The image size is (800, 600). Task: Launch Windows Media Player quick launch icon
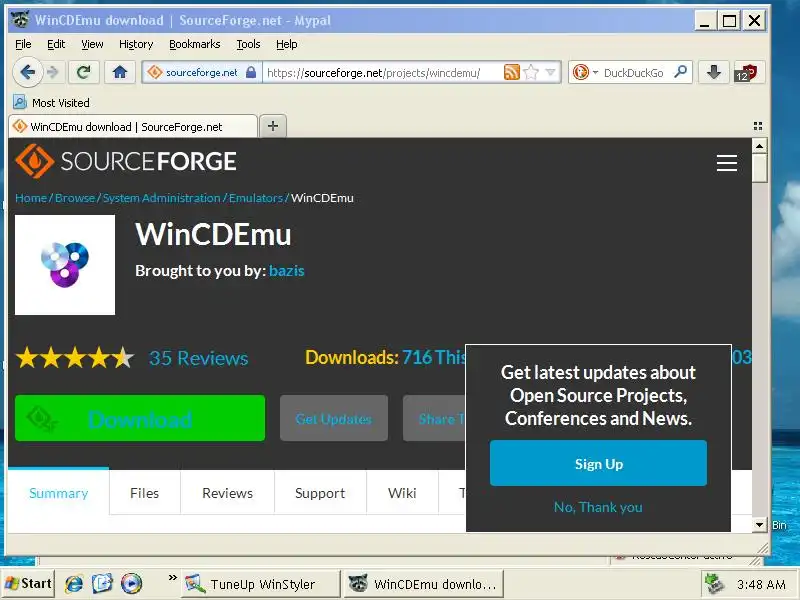click(x=131, y=583)
